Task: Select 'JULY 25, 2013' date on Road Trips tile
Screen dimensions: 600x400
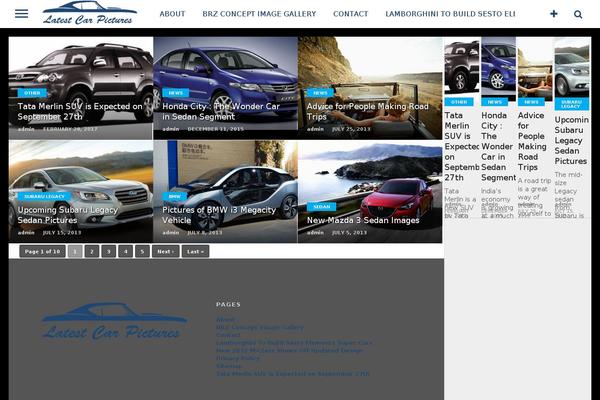Action: 351,129
